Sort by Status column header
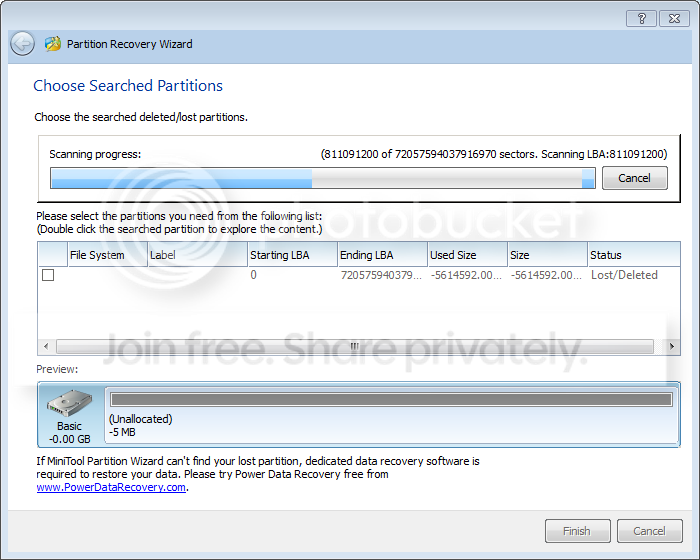Screen dimensions: 700x560 click(634, 255)
